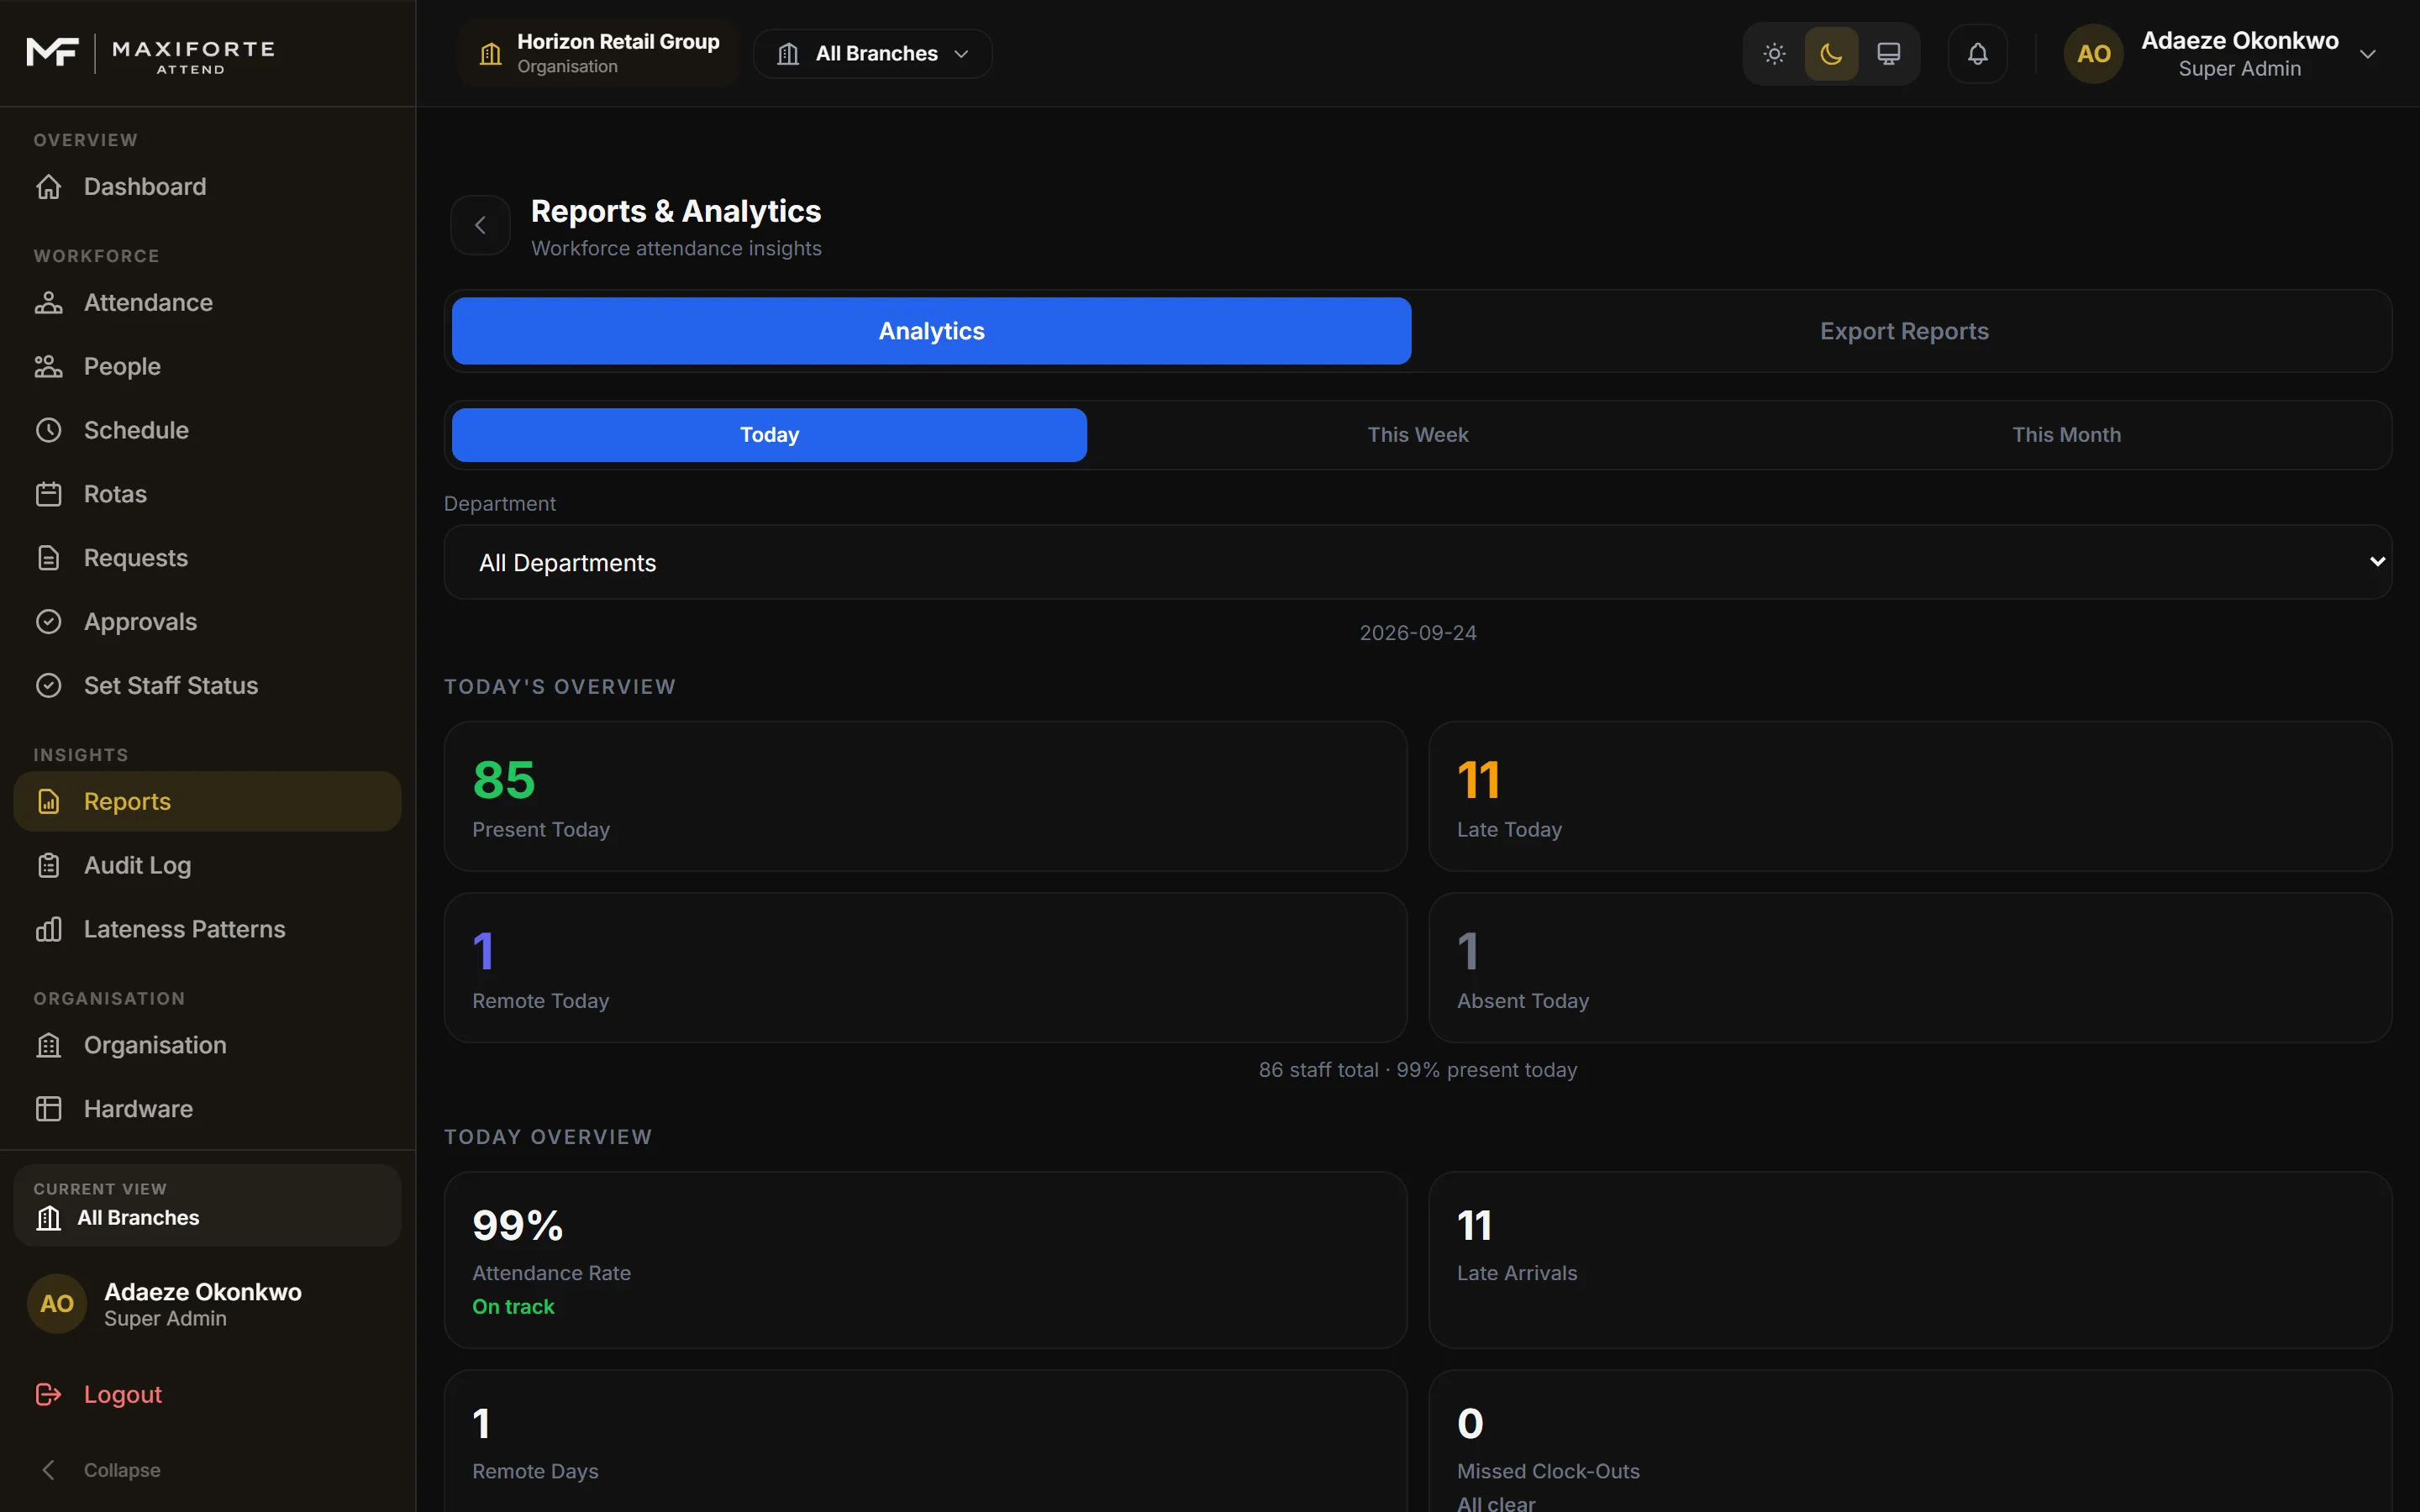Click the "Reports & Analytics" heading
Image resolution: width=2420 pixels, height=1512 pixels.
tap(676, 211)
